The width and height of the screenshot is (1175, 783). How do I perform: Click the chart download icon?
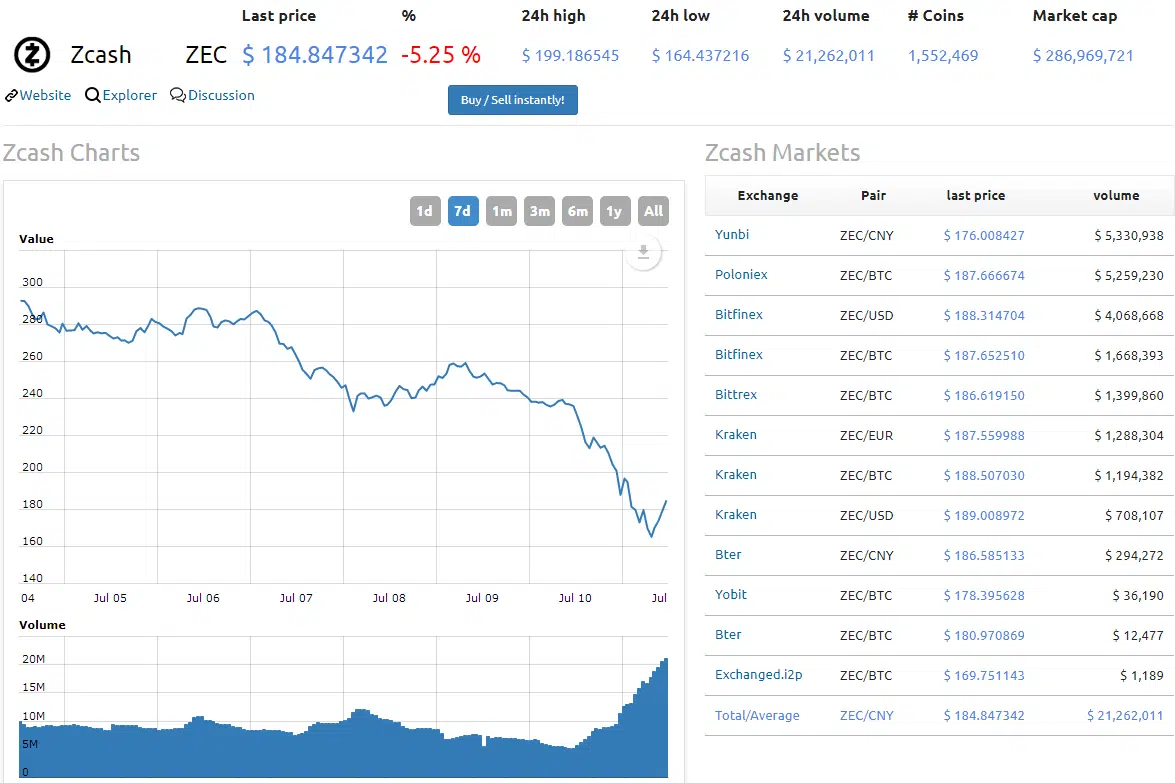click(x=643, y=253)
